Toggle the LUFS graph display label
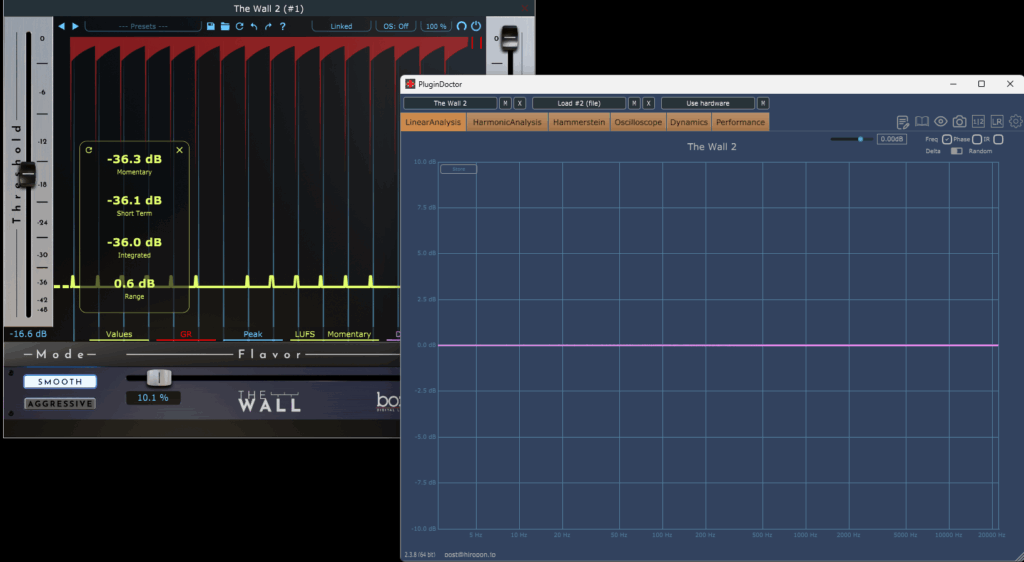Image resolution: width=1024 pixels, height=562 pixels. (305, 334)
